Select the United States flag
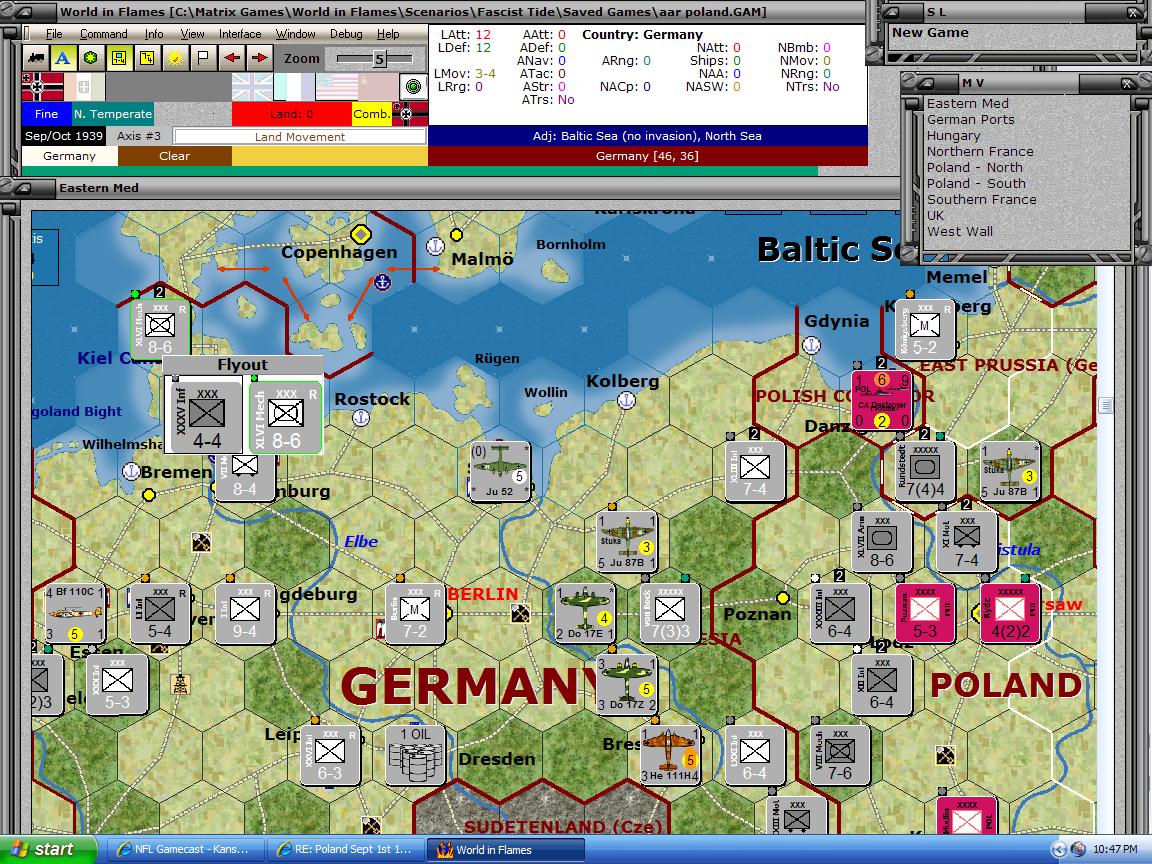The height and width of the screenshot is (864, 1152). coord(336,87)
